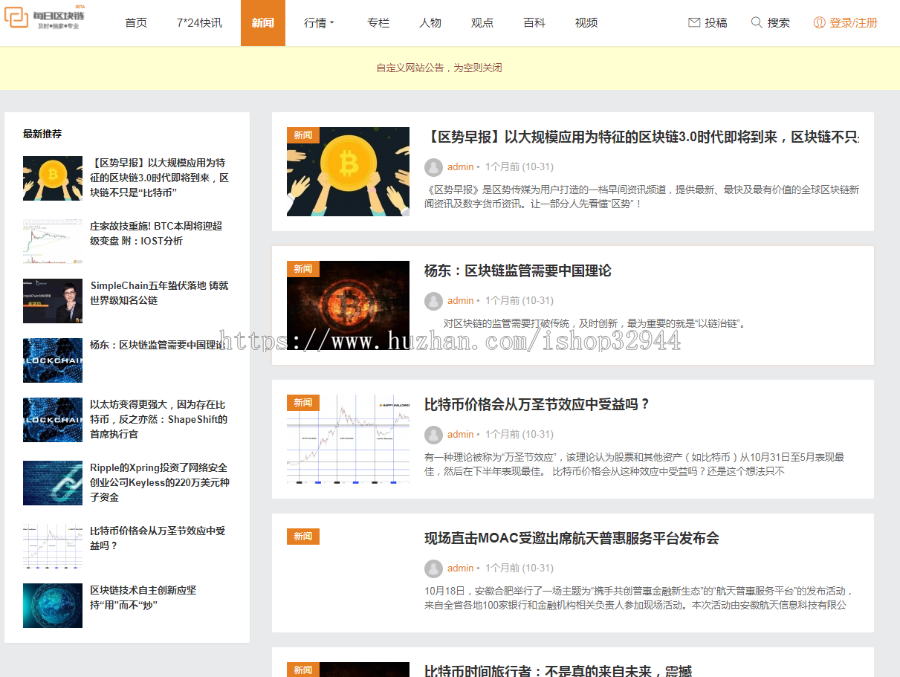Viewport: 900px width, 677px height.
Task: Click summary text starting 《区势早报》是区势传媒
Action: coord(642,197)
